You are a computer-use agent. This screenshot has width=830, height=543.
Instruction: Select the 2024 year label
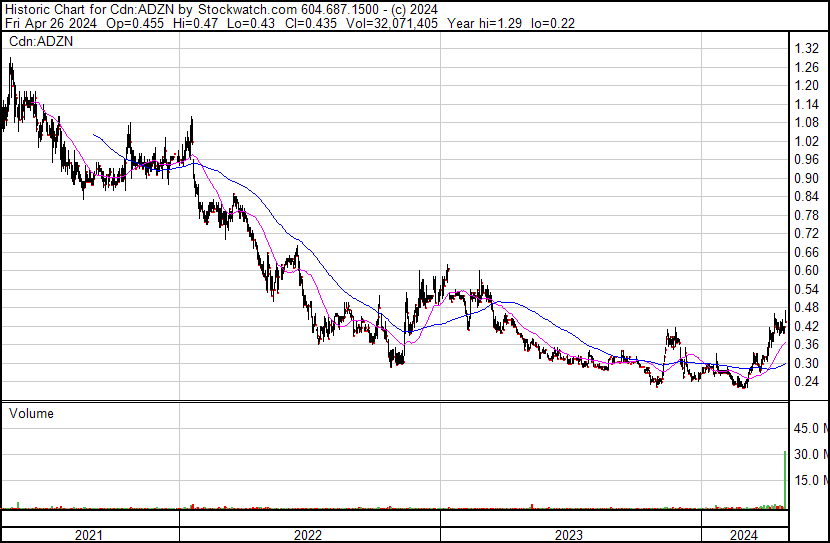click(x=744, y=535)
